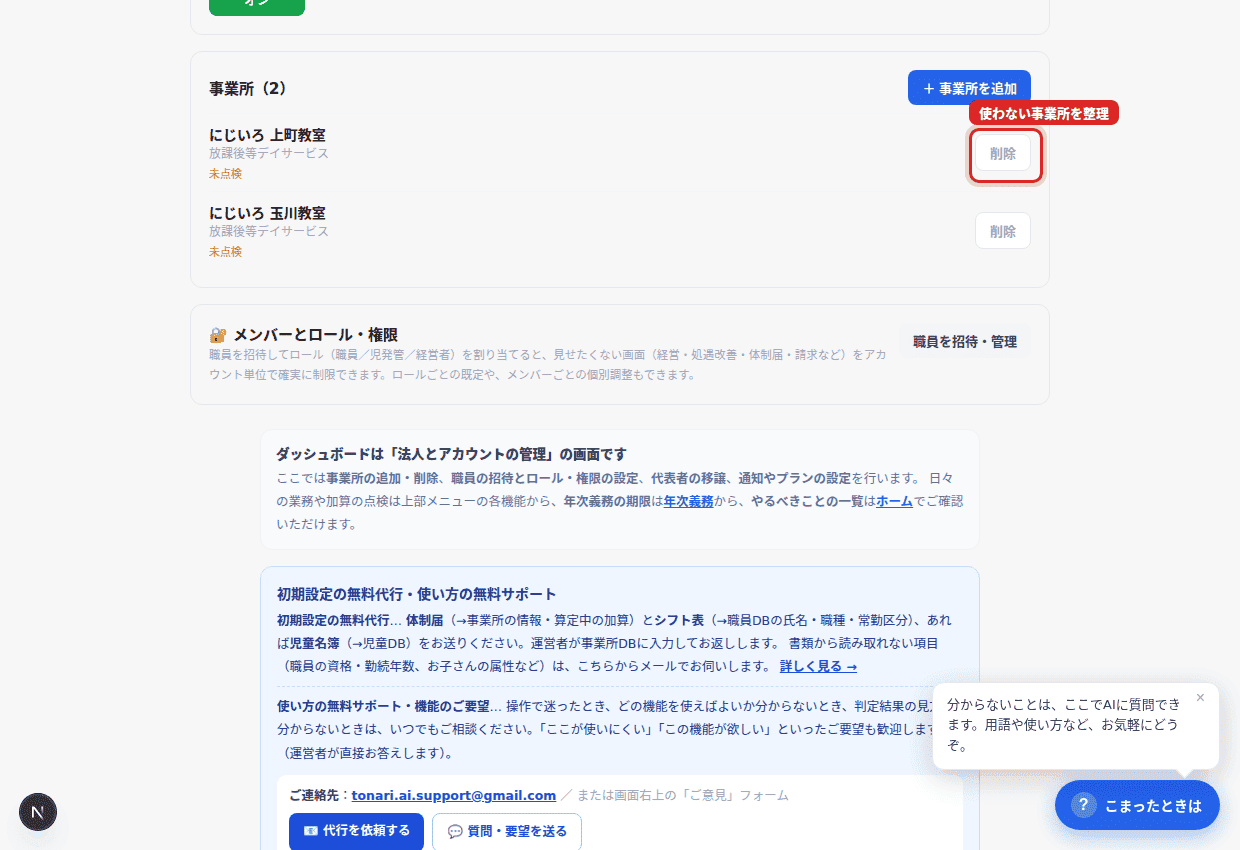Select the にじいろ 玉川教室 office name

267,213
